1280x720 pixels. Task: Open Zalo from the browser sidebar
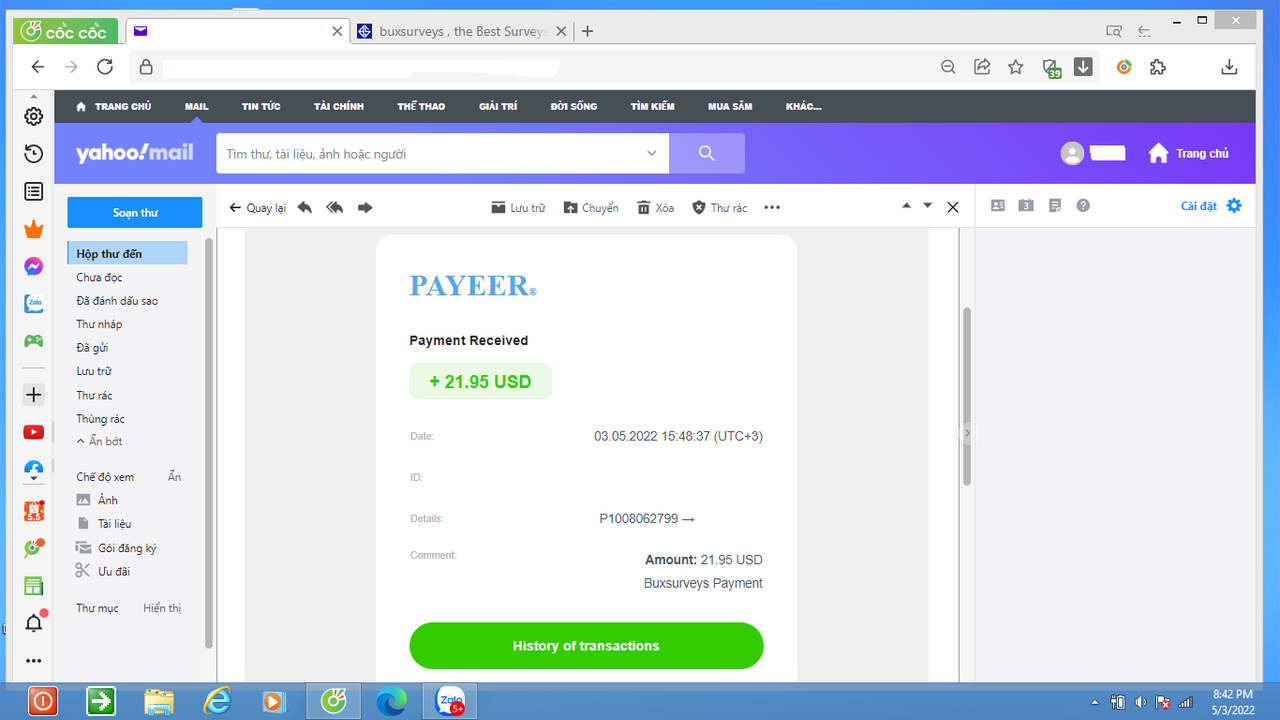coord(33,304)
